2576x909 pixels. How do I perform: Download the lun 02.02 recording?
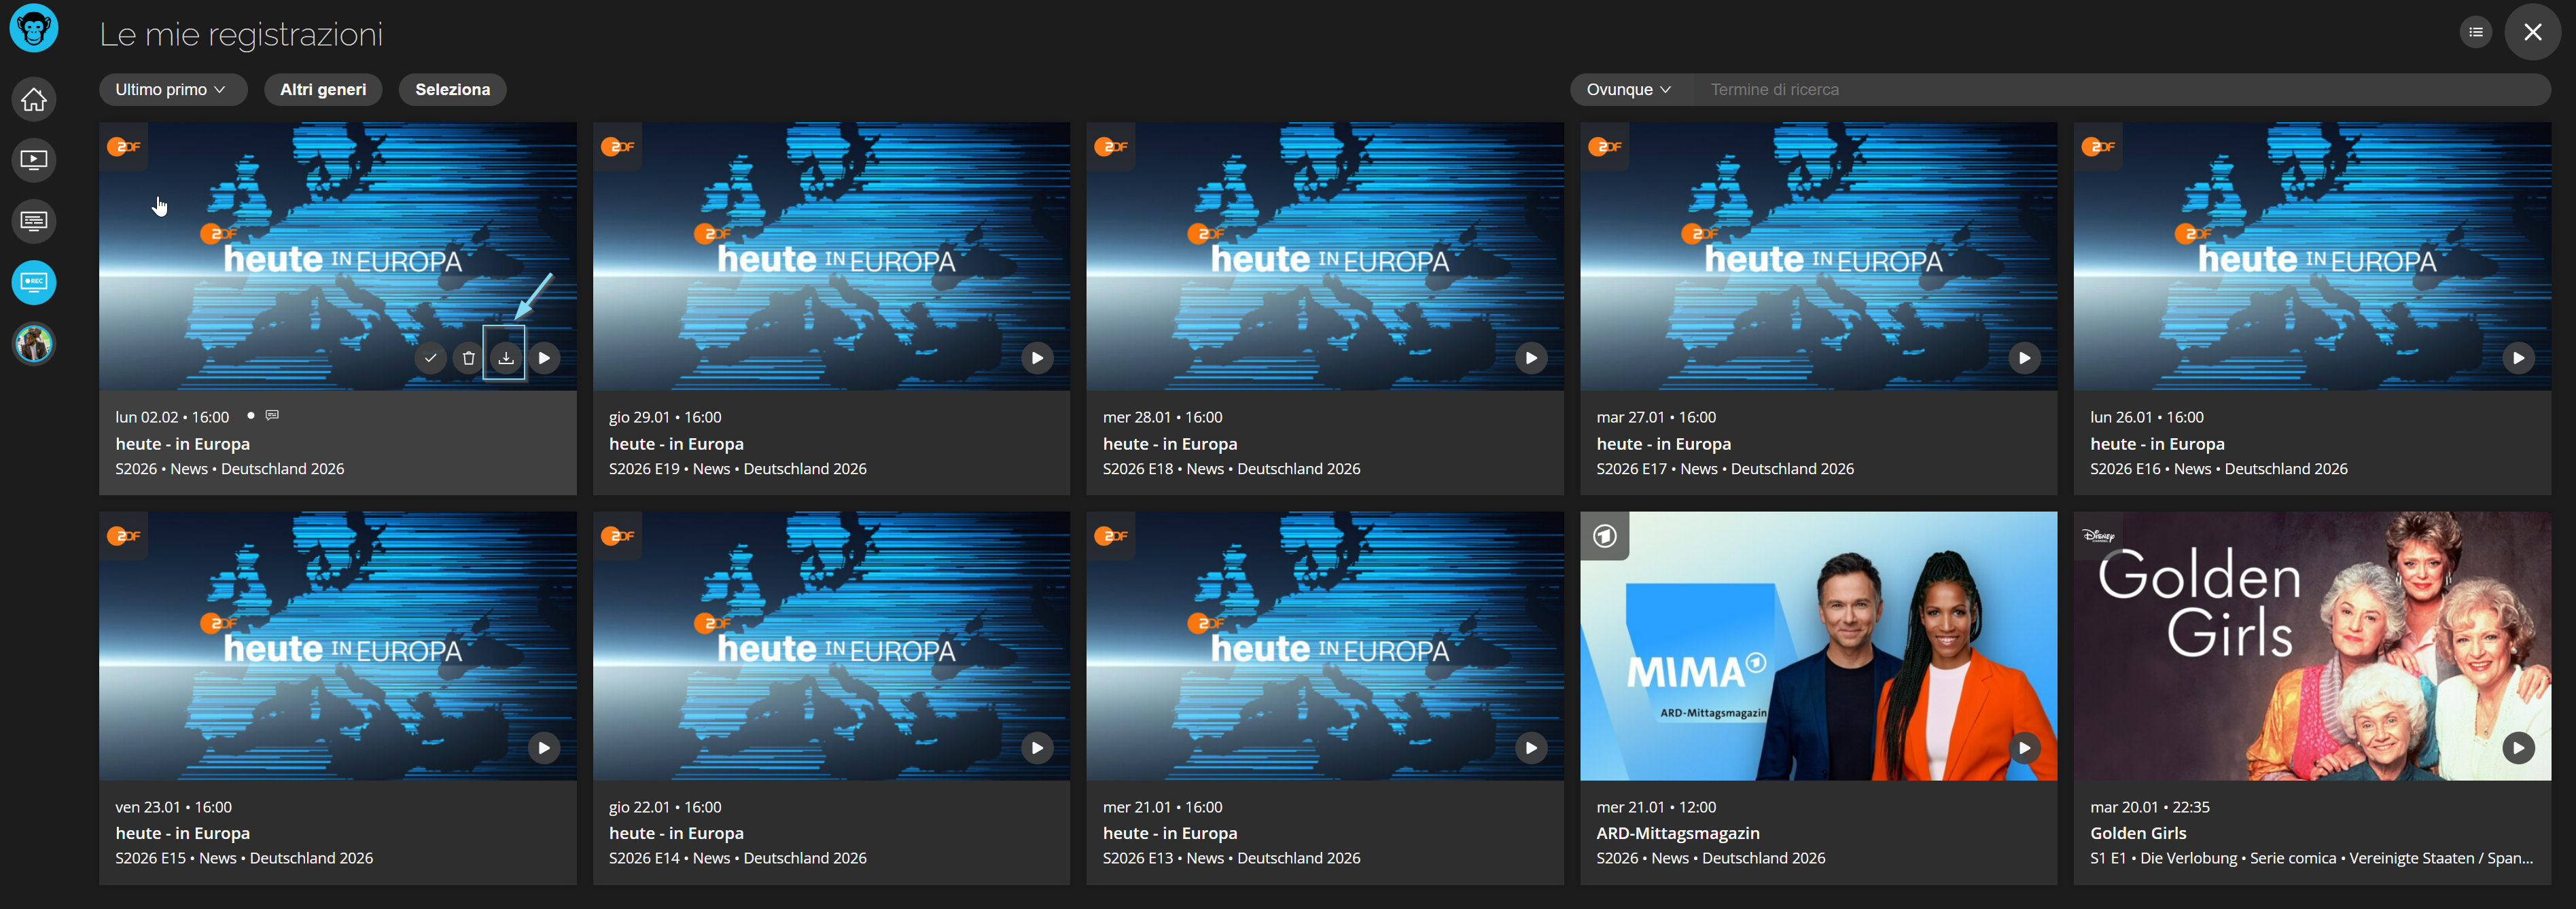pyautogui.click(x=506, y=358)
